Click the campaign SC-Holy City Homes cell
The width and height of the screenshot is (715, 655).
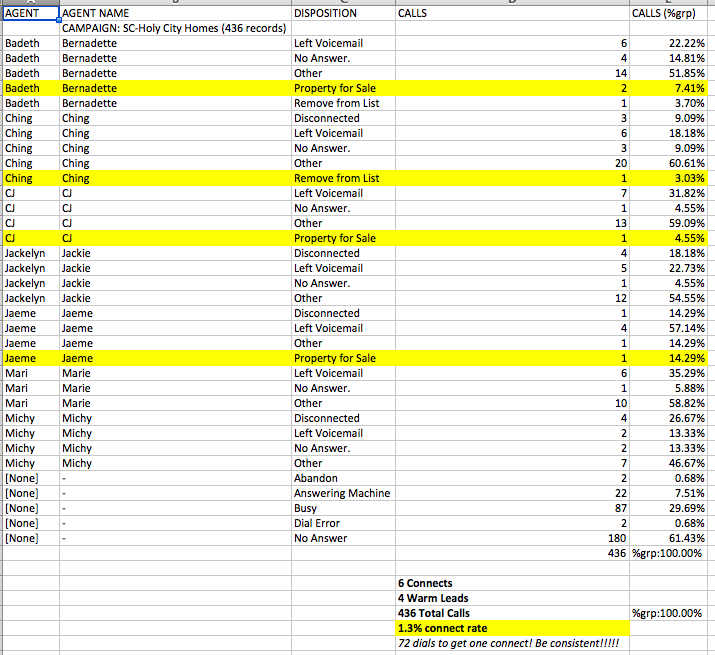pyautogui.click(x=176, y=28)
